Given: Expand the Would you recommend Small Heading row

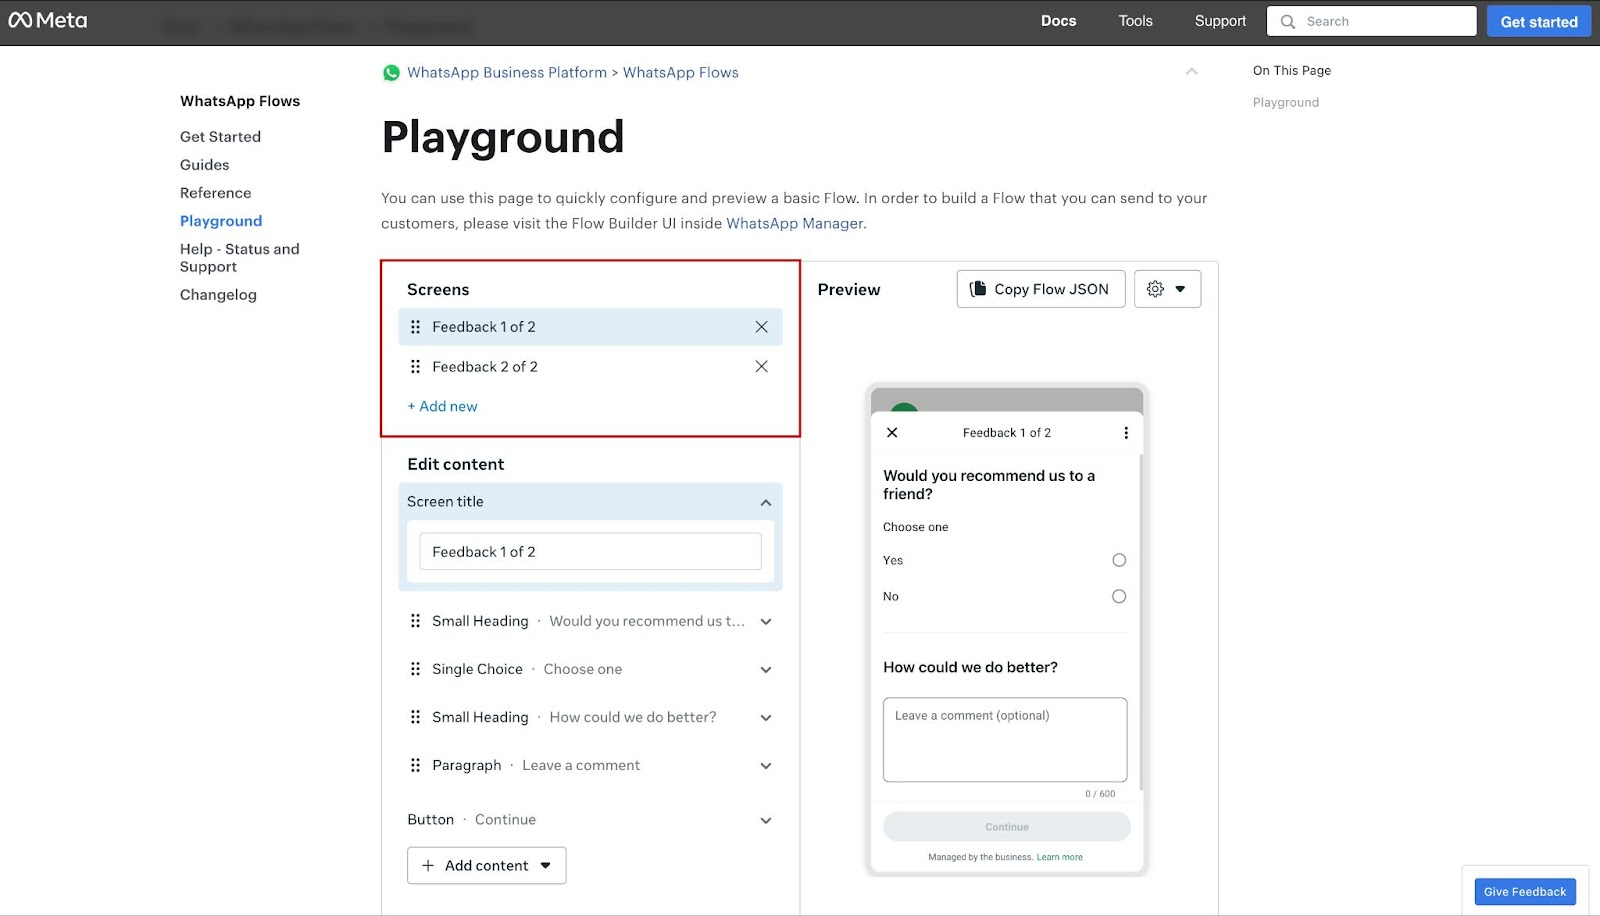Looking at the screenshot, I should tap(766, 622).
